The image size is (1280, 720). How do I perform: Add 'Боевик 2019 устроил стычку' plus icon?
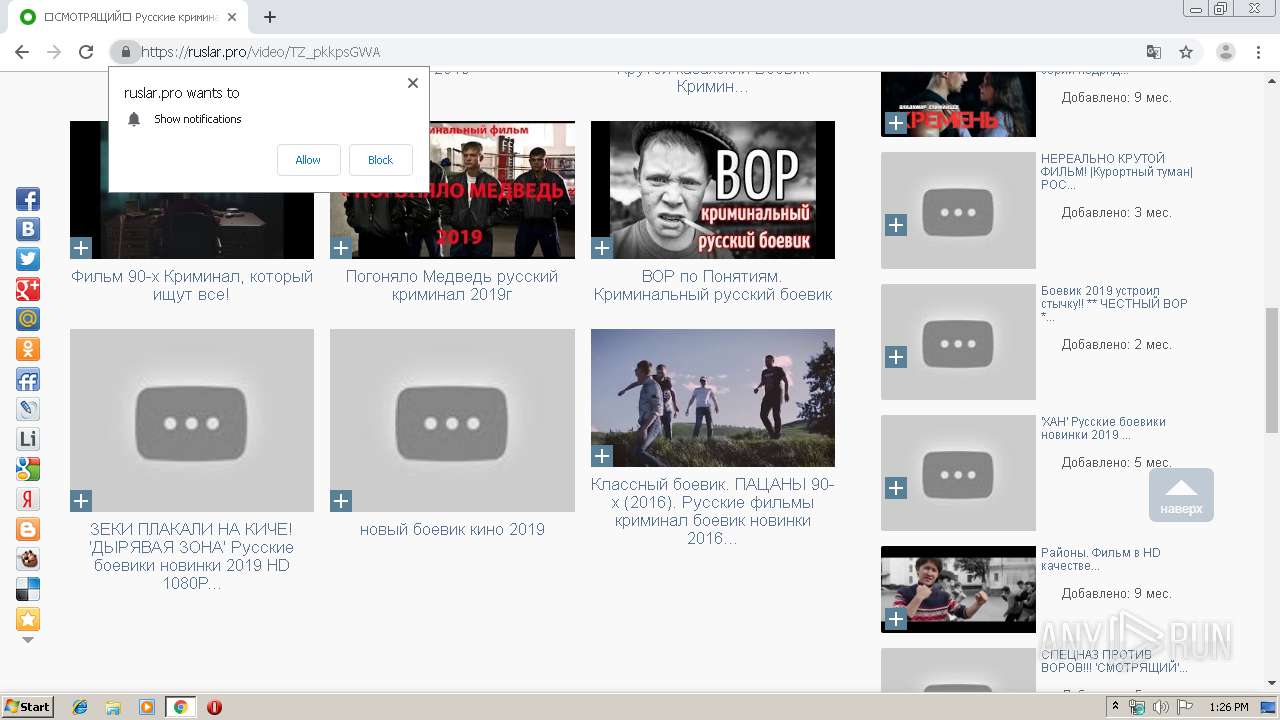pos(896,357)
